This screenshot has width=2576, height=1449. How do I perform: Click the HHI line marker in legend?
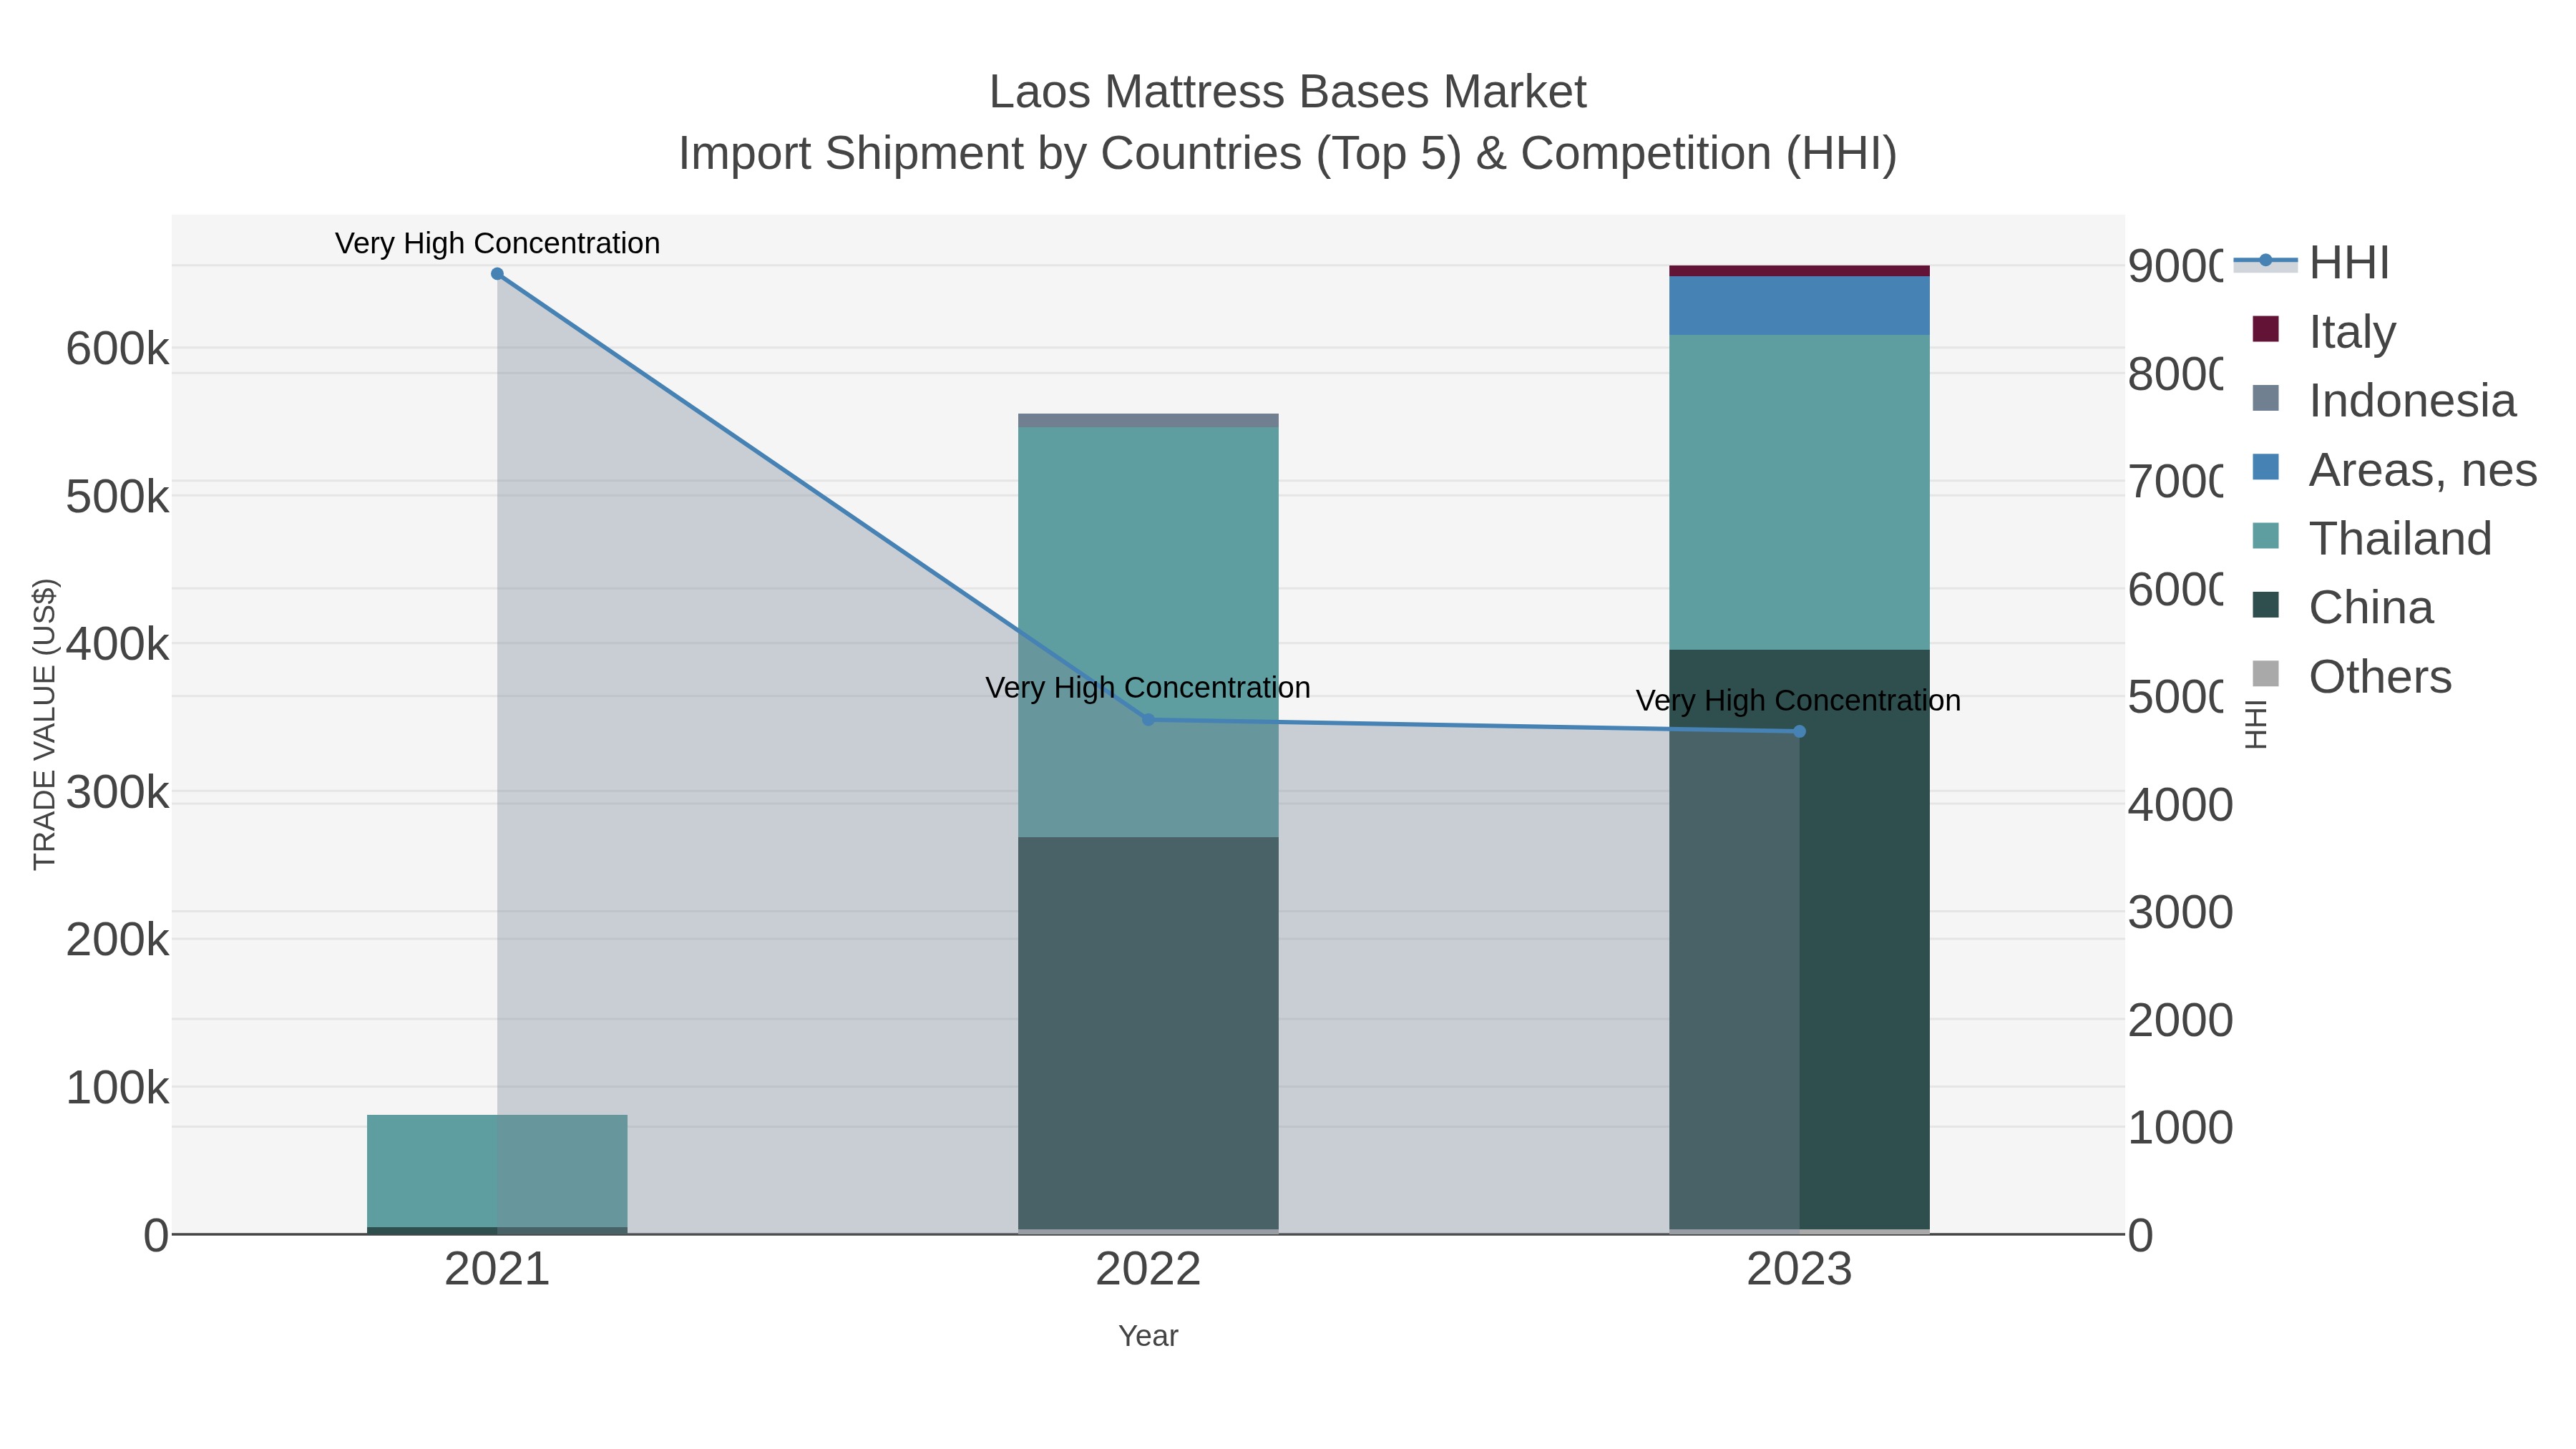tap(2266, 261)
